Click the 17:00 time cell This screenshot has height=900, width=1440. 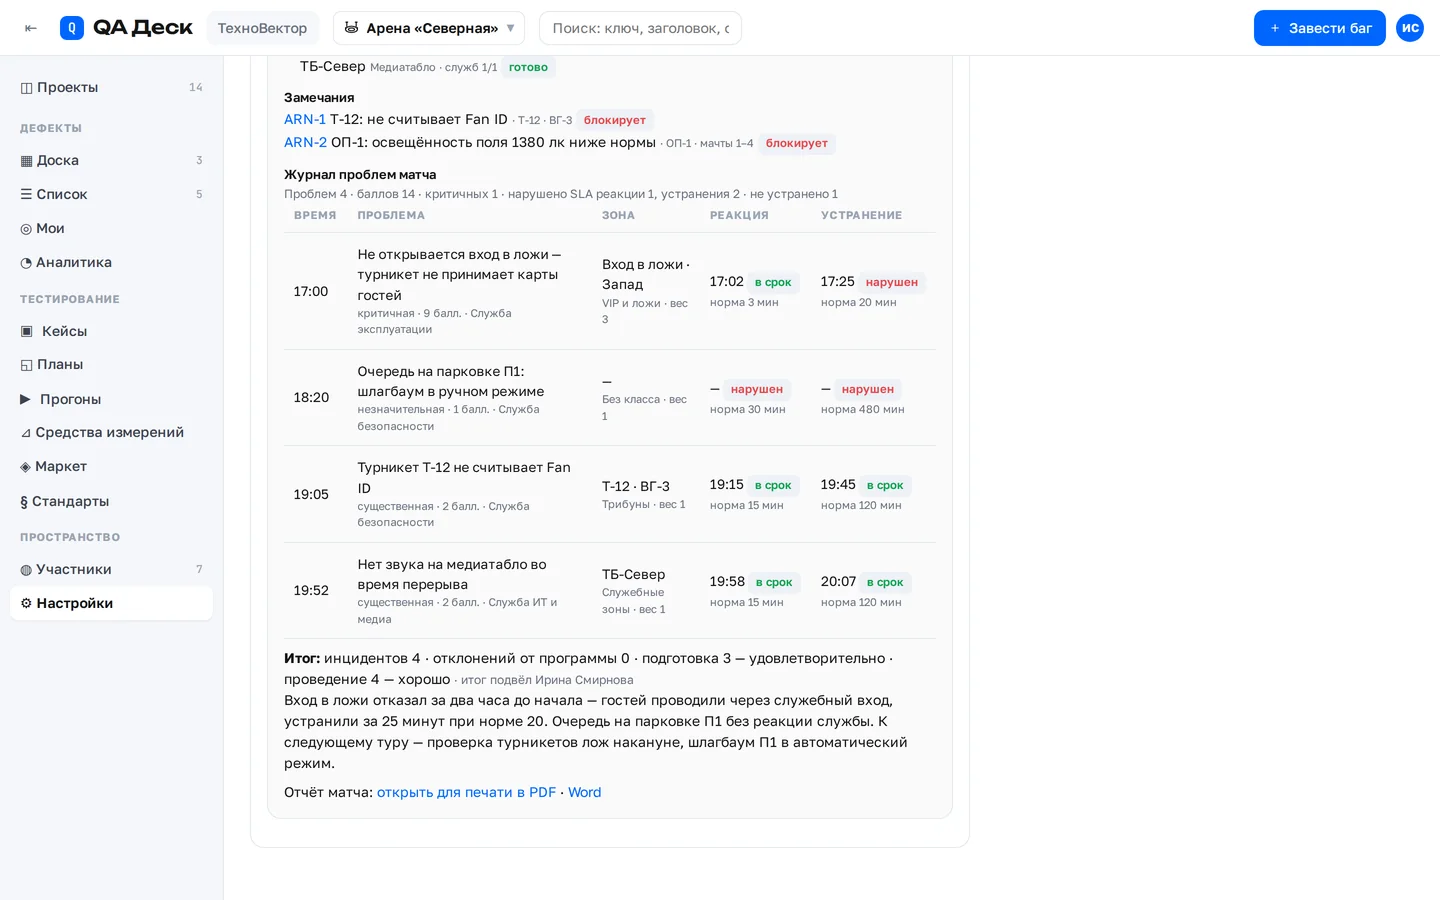click(x=311, y=291)
